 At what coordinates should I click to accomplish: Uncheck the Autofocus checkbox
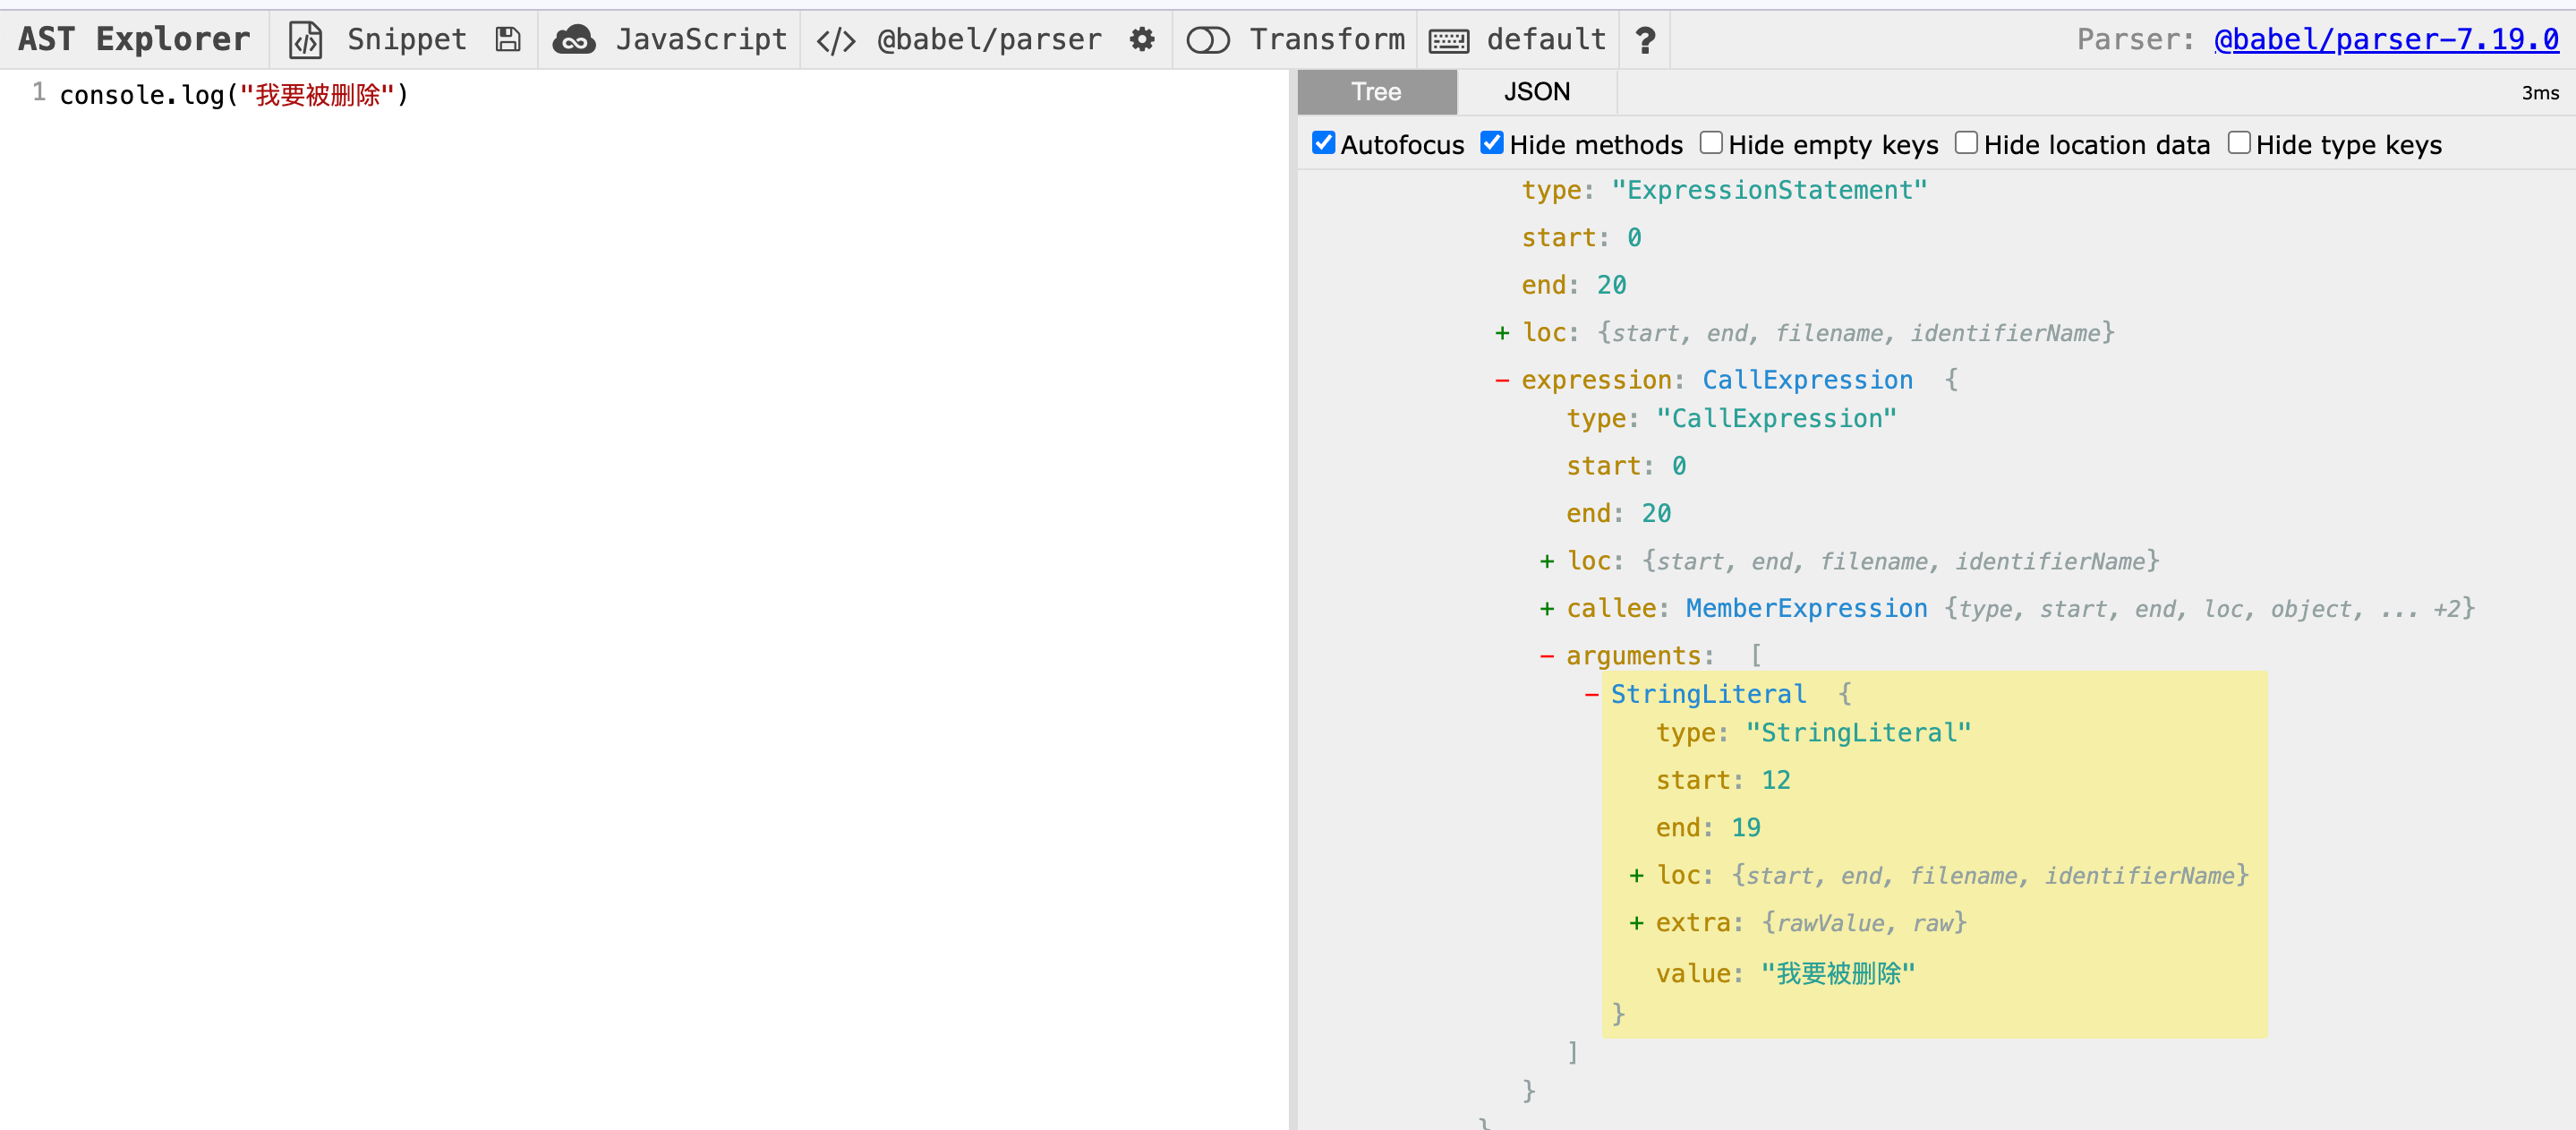point(1323,143)
